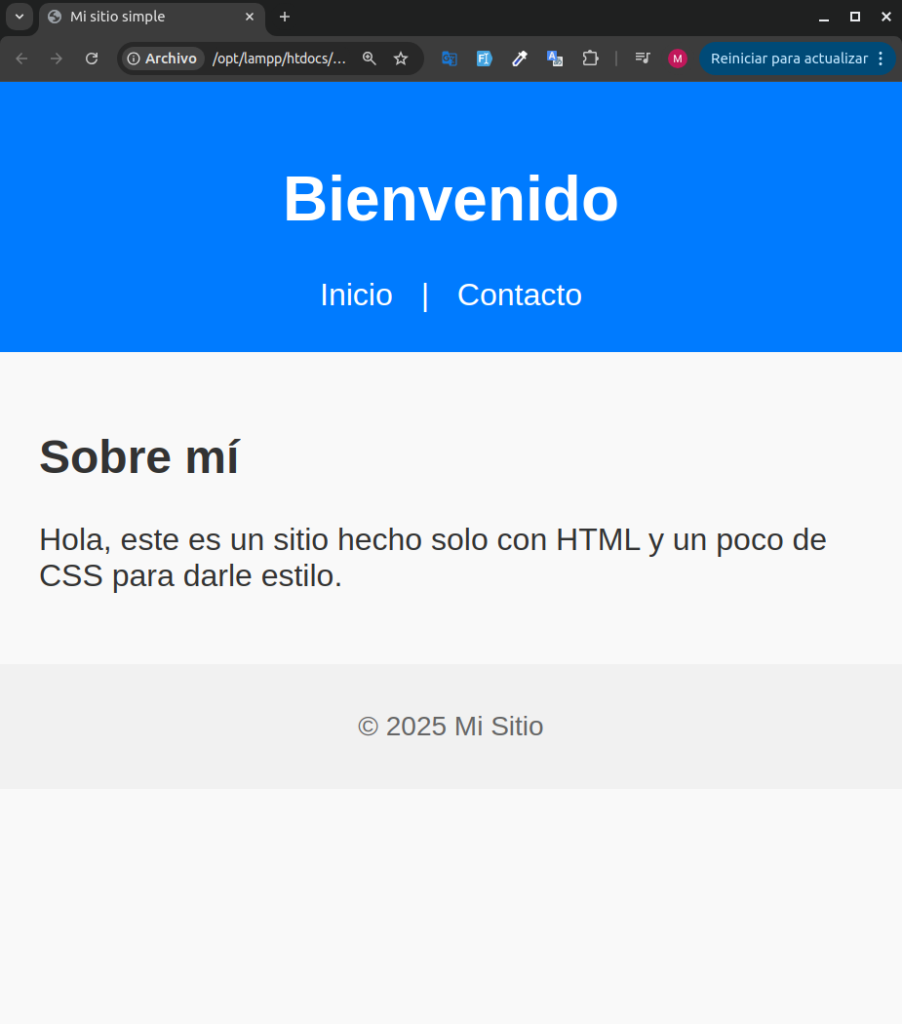902x1024 pixels.
Task: Expand the tab search dropdown arrow
Action: click(x=20, y=17)
